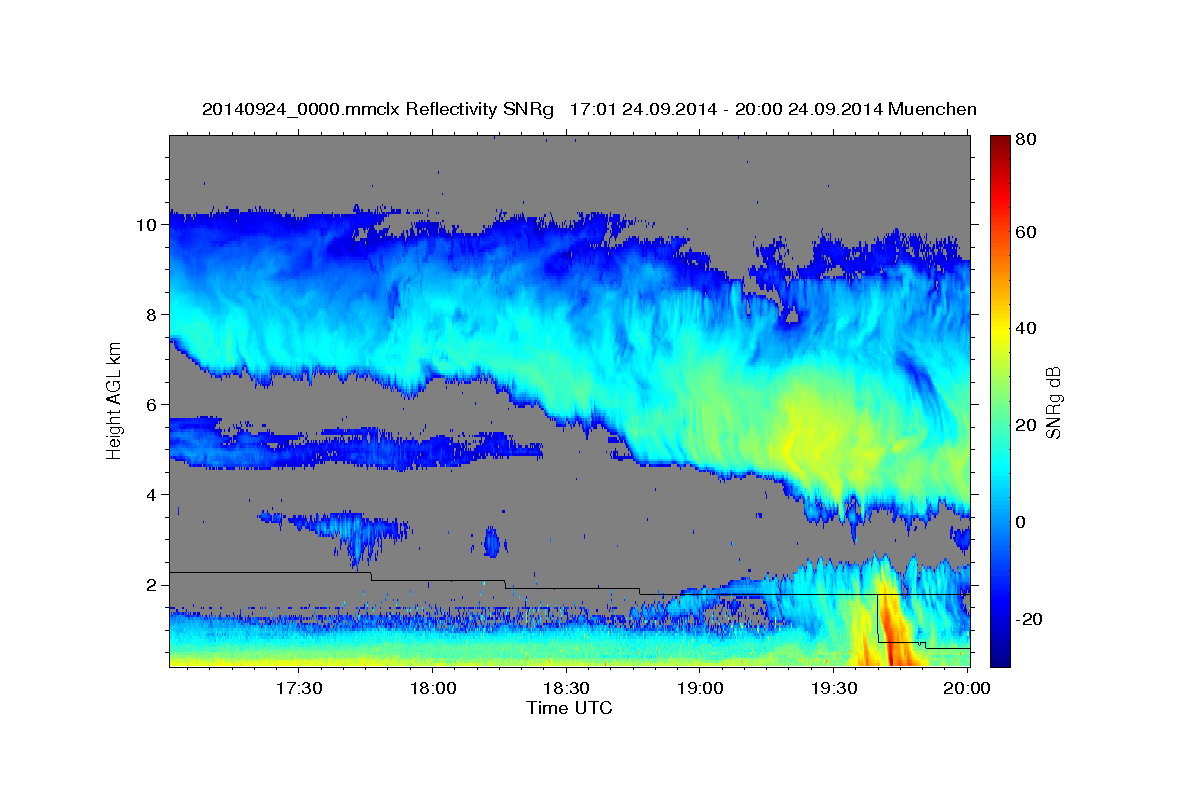The width and height of the screenshot is (1200, 800).
Task: Click the colorbar value label -20
Action: coord(1028,619)
